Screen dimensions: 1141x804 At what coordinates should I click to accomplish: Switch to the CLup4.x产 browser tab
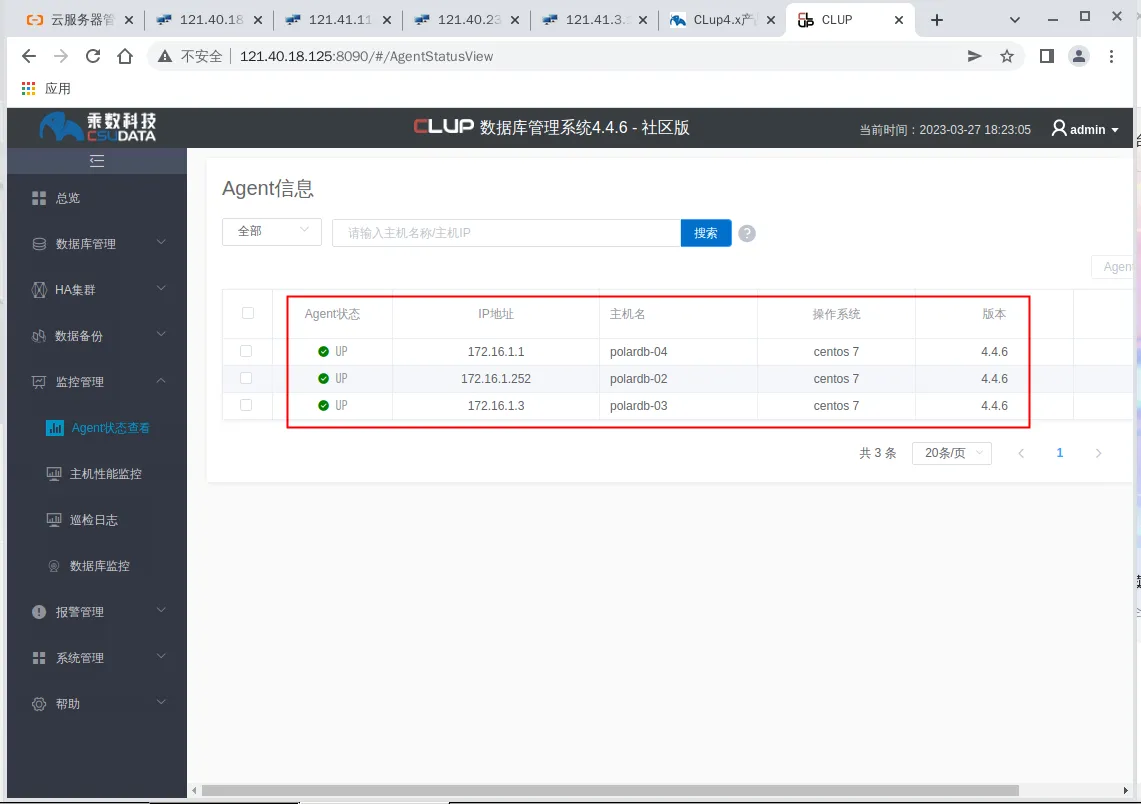[x=724, y=20]
